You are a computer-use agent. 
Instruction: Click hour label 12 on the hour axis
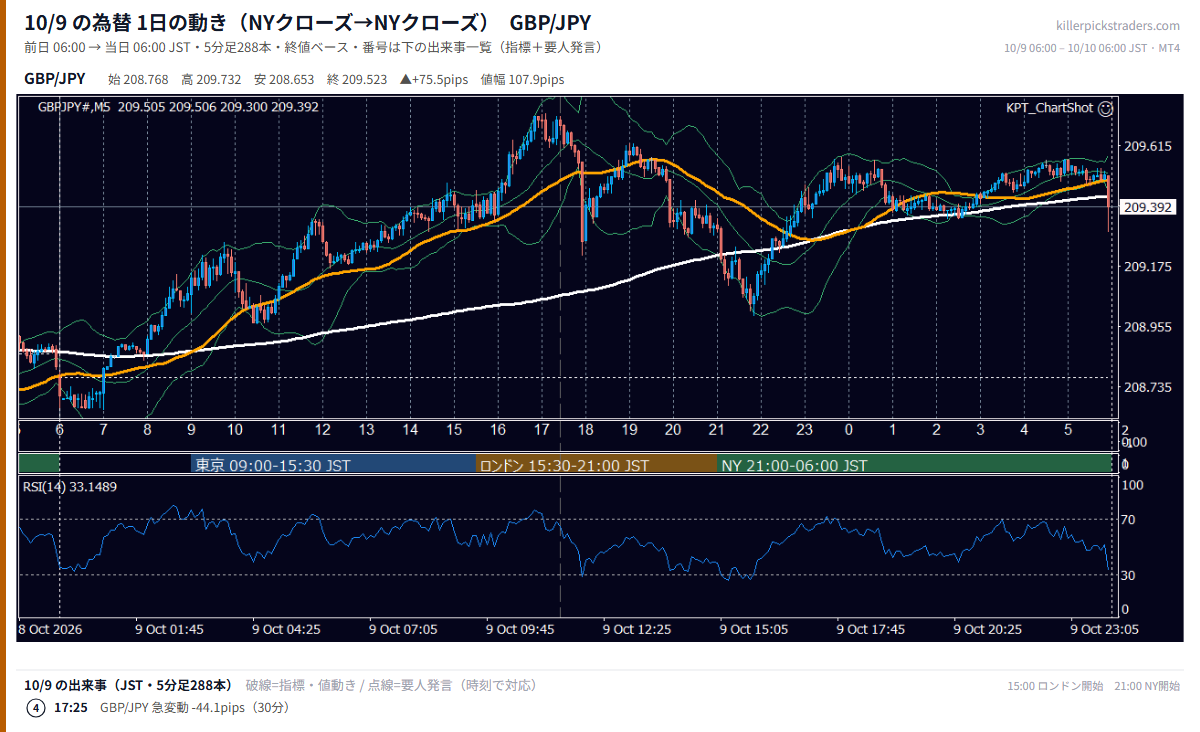pyautogui.click(x=323, y=430)
